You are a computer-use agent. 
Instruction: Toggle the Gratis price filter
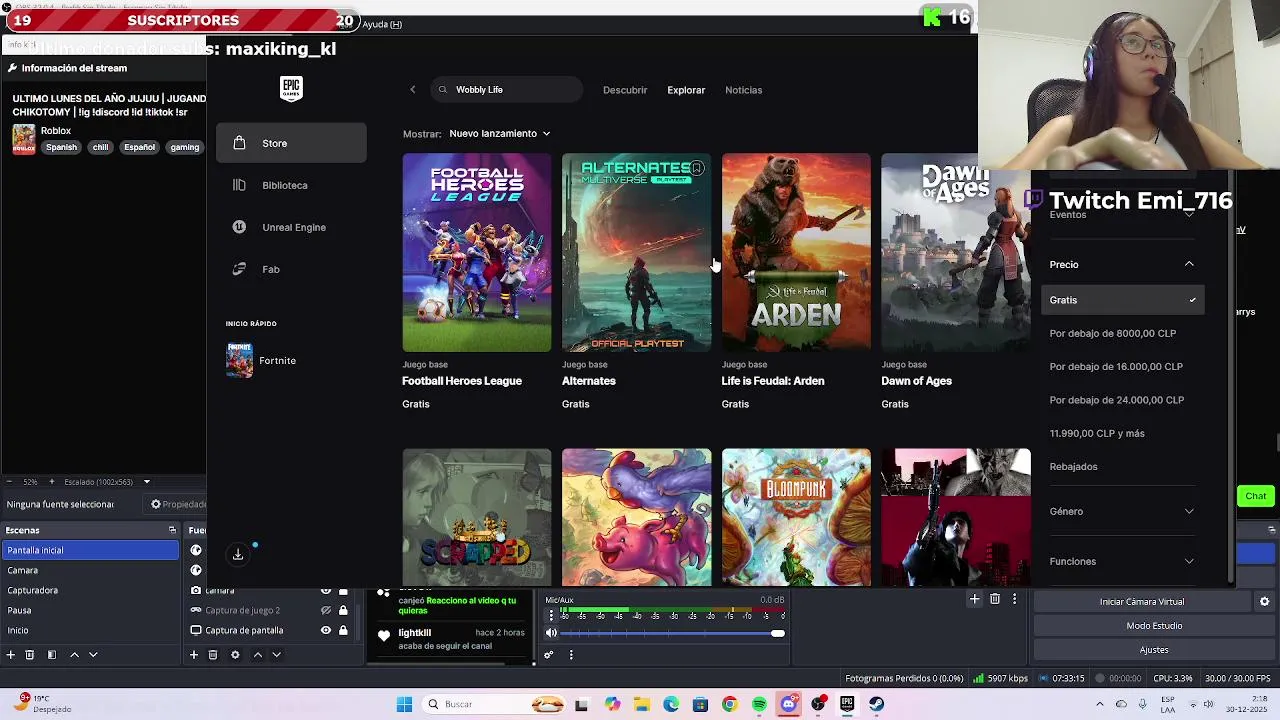coord(1121,300)
